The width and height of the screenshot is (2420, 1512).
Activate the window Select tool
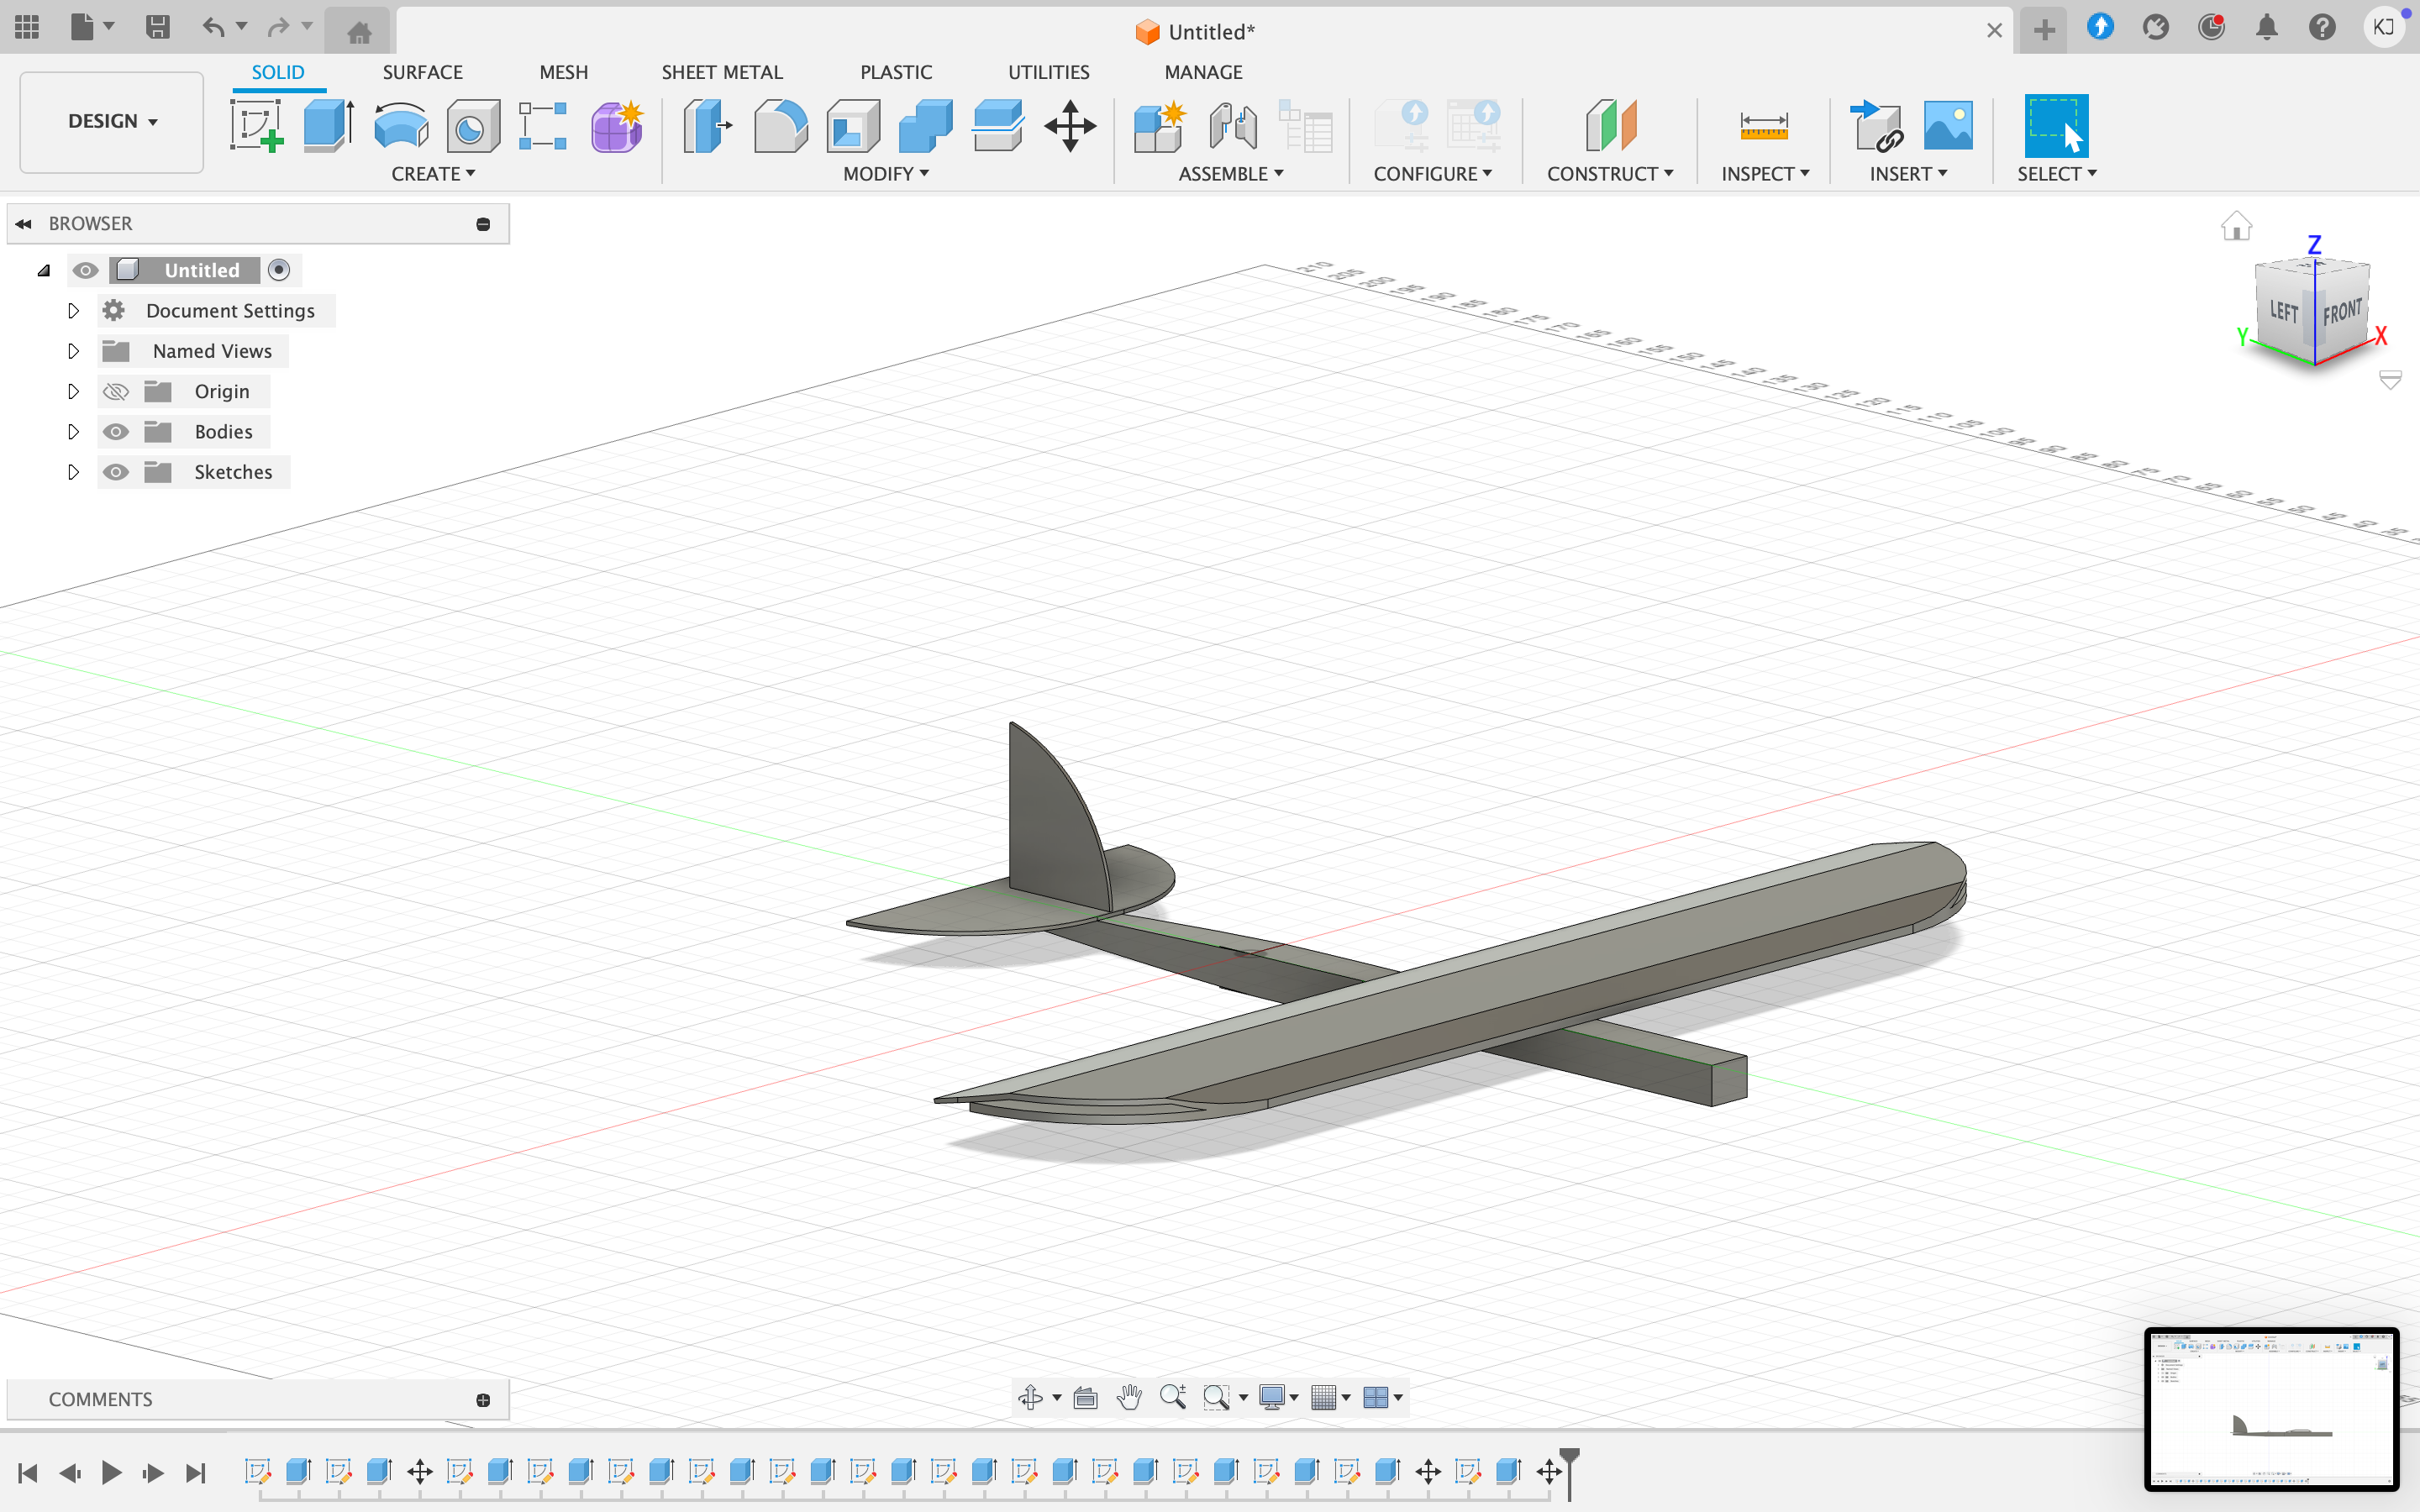(2056, 126)
